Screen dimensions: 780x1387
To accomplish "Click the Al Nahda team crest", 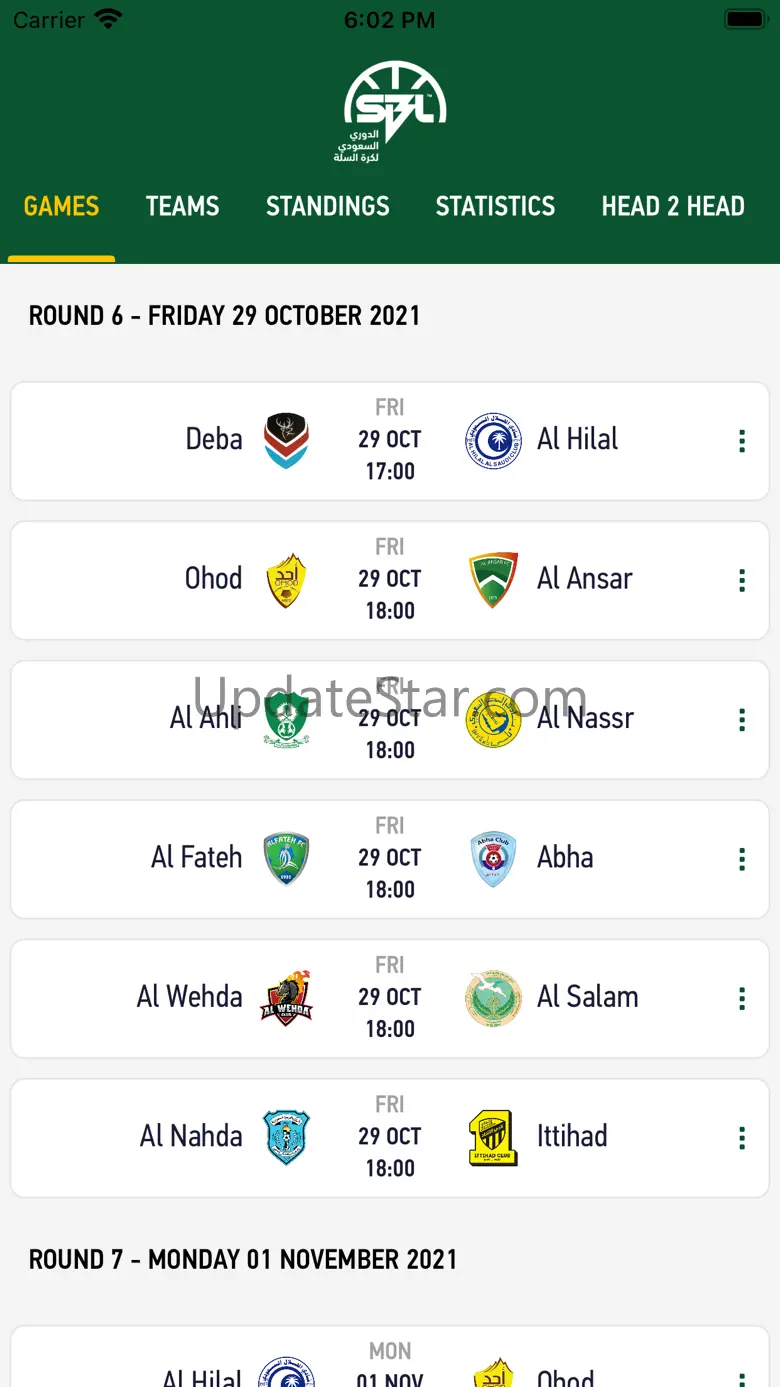I will [286, 1138].
